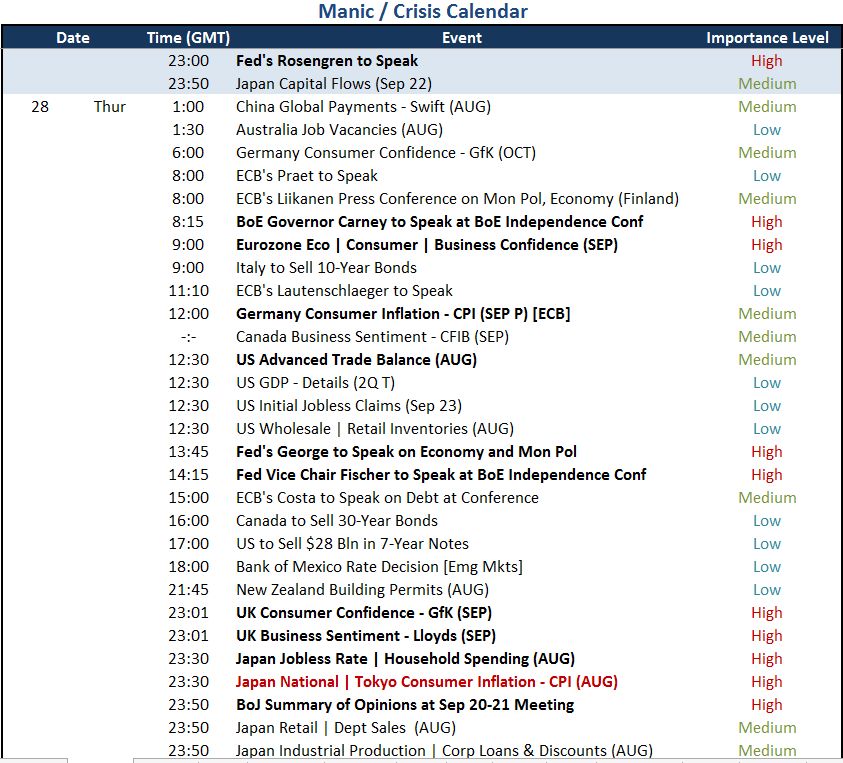The height and width of the screenshot is (763, 843).
Task: Click 'BoJ Summary of Opinions' event
Action: [x=405, y=705]
